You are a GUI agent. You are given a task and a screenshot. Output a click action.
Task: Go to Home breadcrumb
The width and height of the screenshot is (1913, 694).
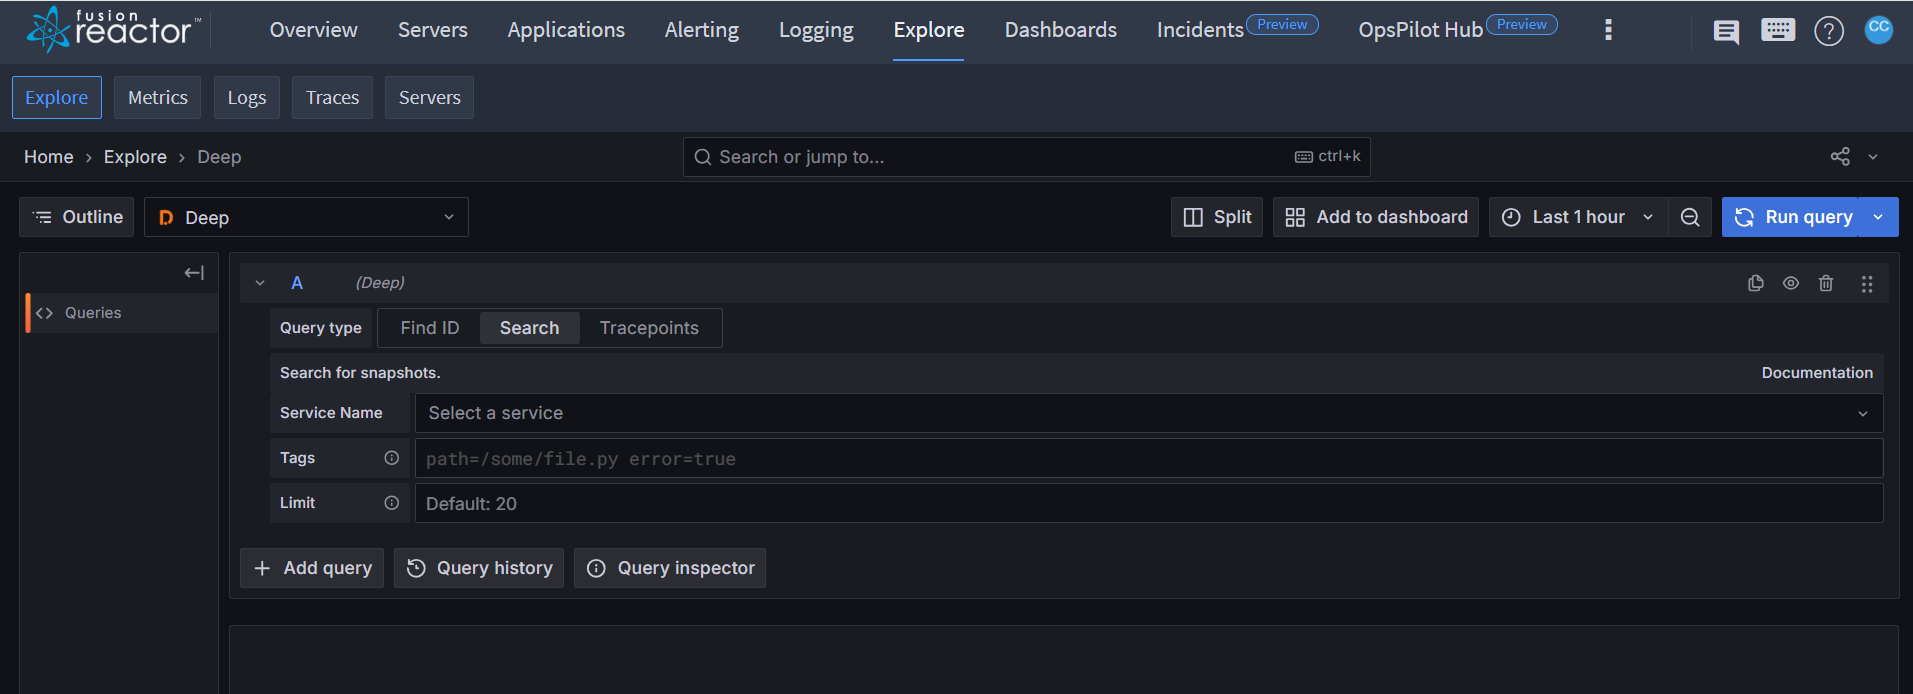tap(49, 157)
